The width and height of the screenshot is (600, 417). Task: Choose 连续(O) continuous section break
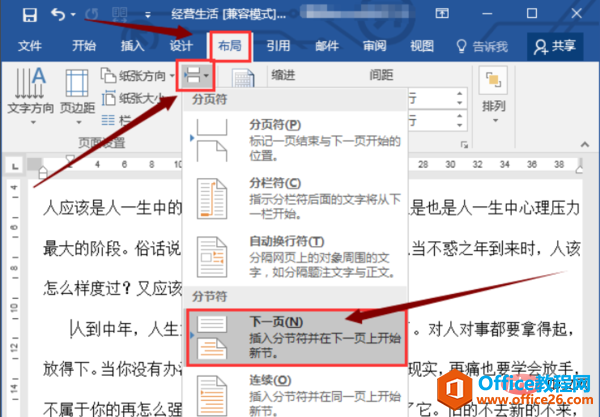click(x=295, y=394)
